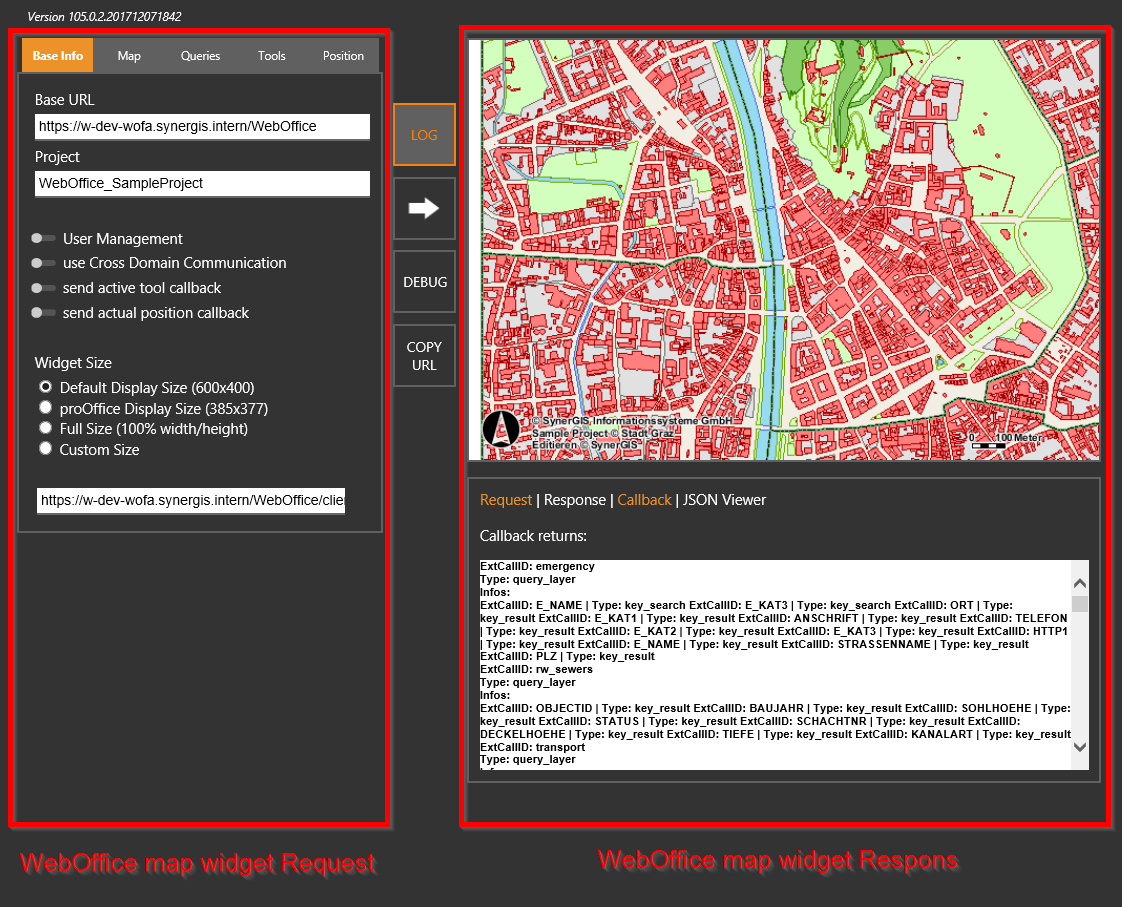Select the arrow icon to send the request
The height and width of the screenshot is (907, 1122).
coord(424,207)
